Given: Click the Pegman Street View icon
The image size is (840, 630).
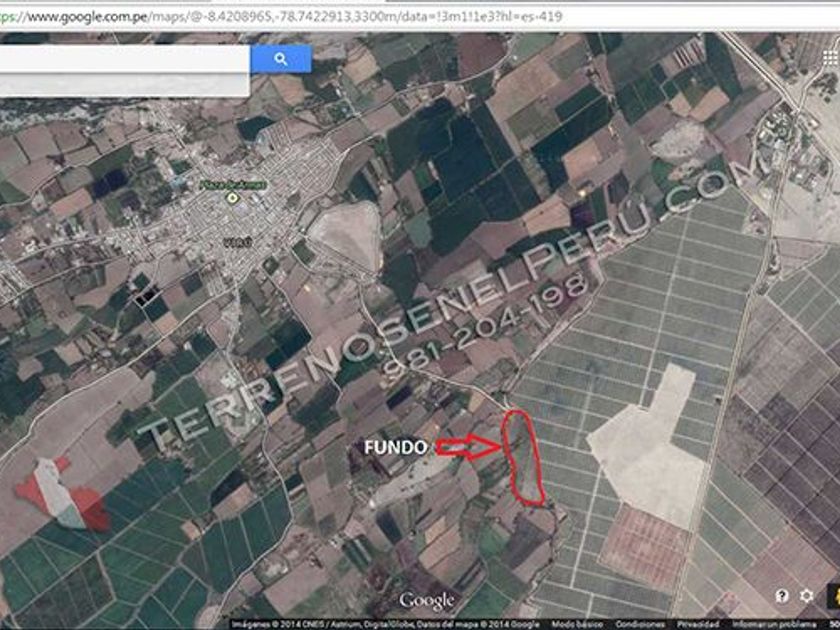Looking at the screenshot, I should 835,596.
